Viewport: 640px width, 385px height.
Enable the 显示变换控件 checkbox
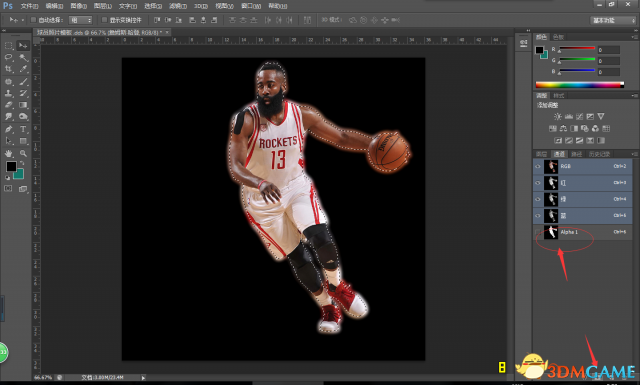coord(104,20)
